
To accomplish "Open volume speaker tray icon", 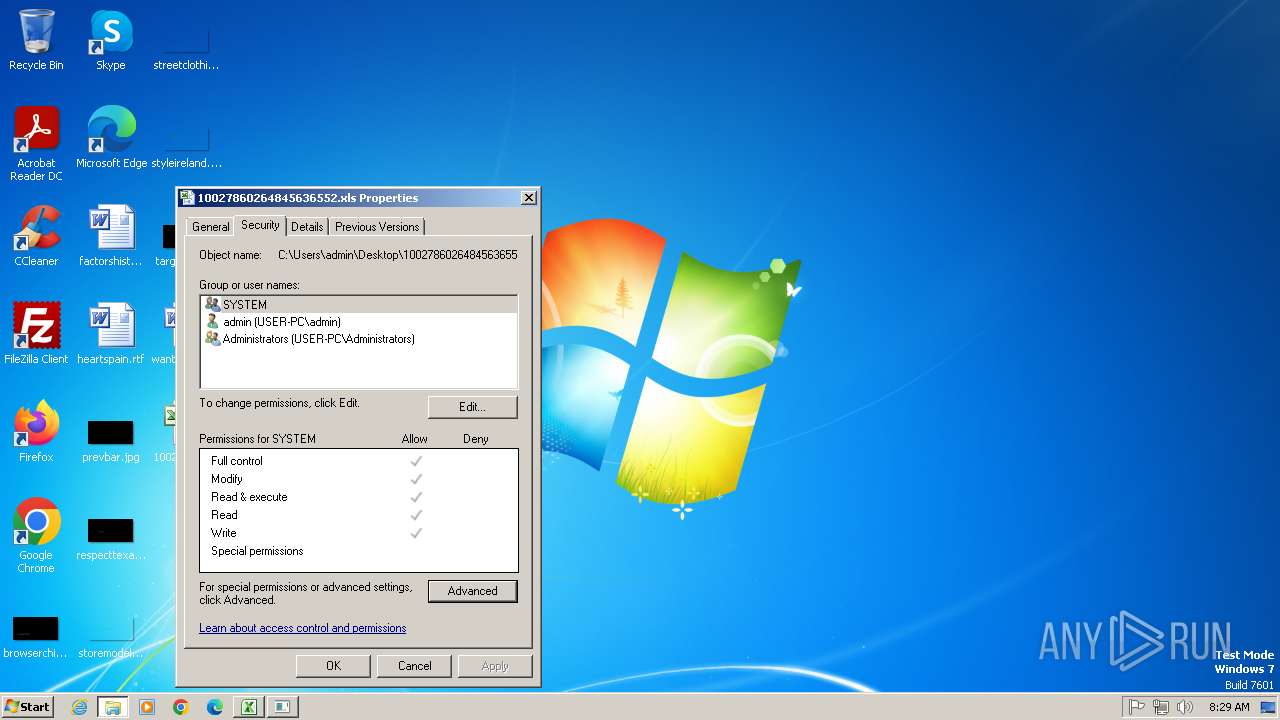I will coord(1185,707).
